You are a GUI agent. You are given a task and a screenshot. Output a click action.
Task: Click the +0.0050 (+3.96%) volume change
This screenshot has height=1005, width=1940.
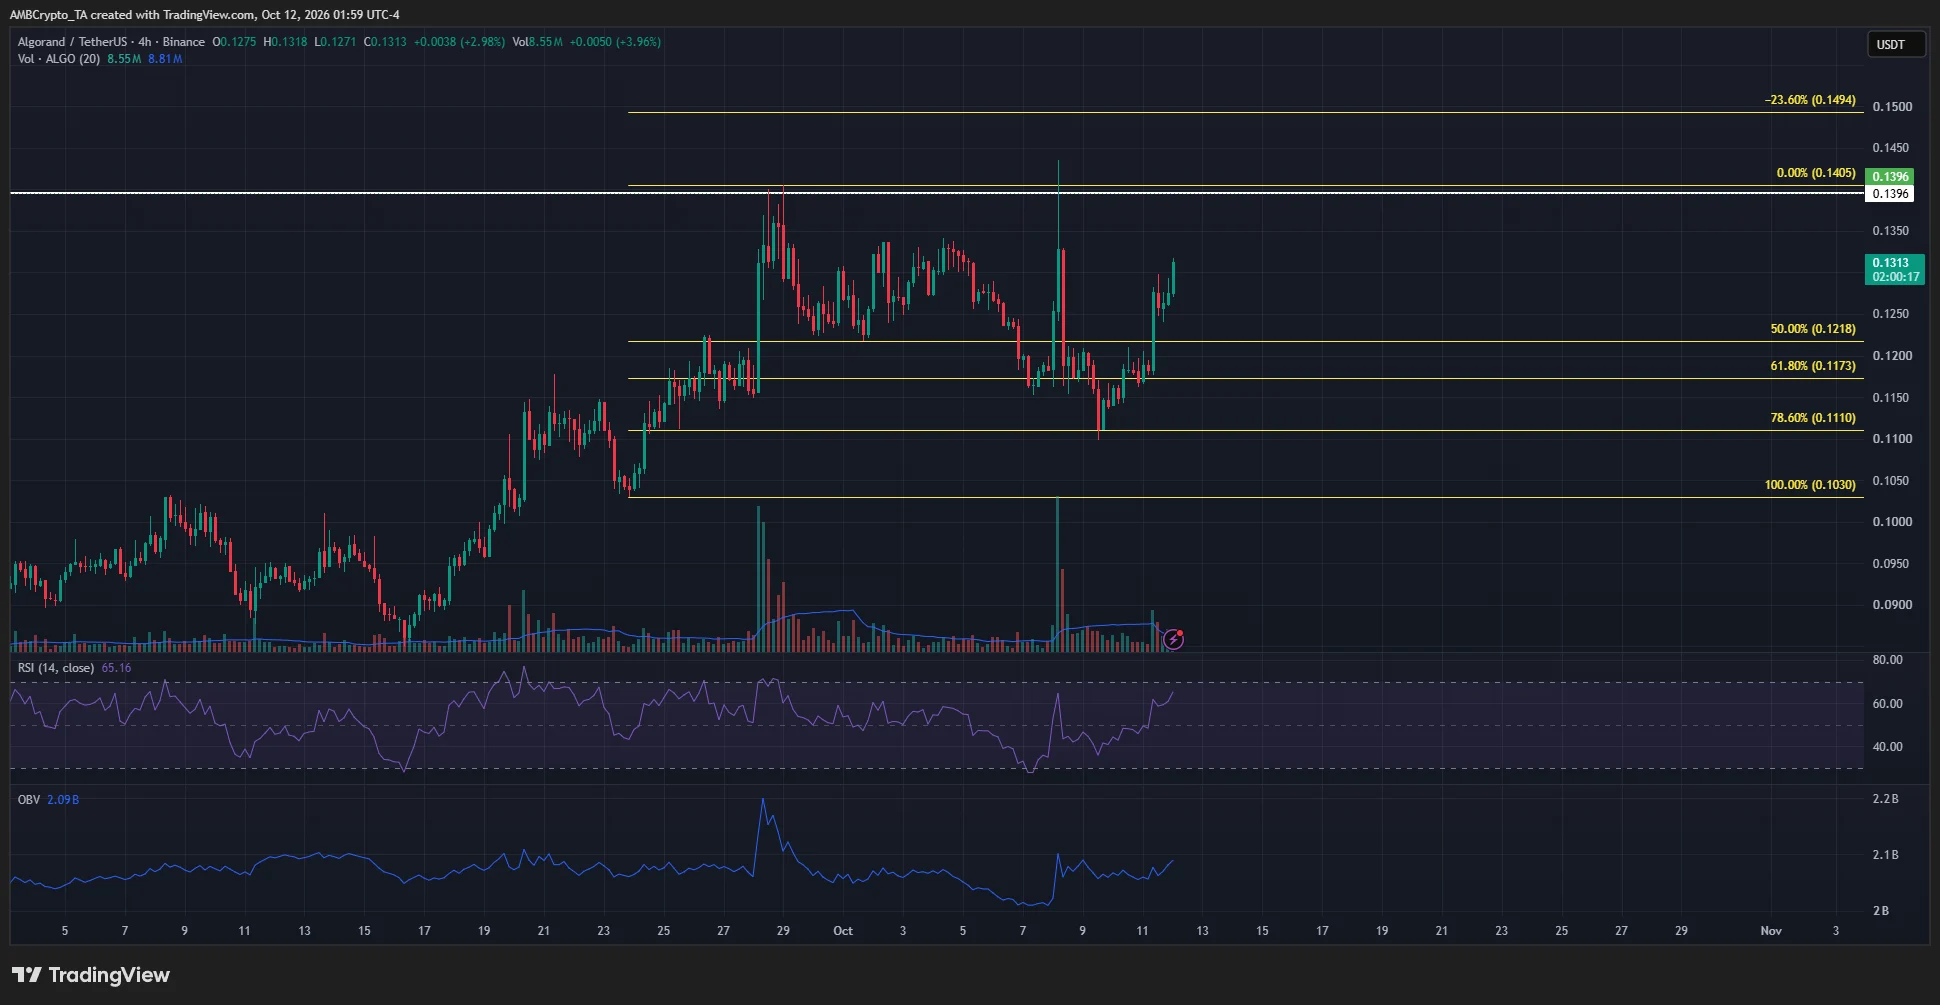(615, 42)
